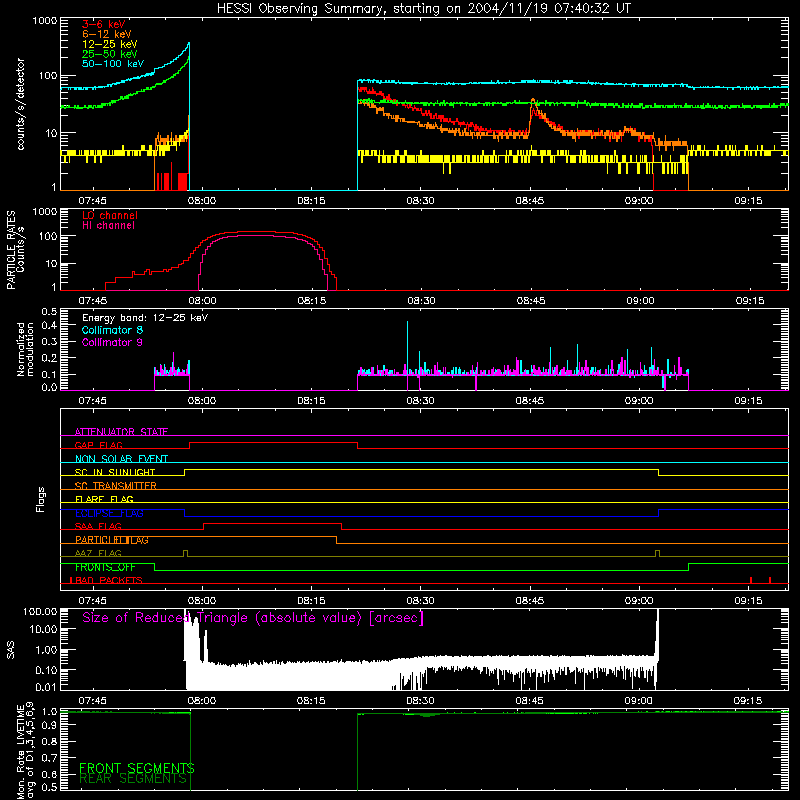
Task: Click '09:15' tick under the count-rate plot
Action: tap(748, 201)
